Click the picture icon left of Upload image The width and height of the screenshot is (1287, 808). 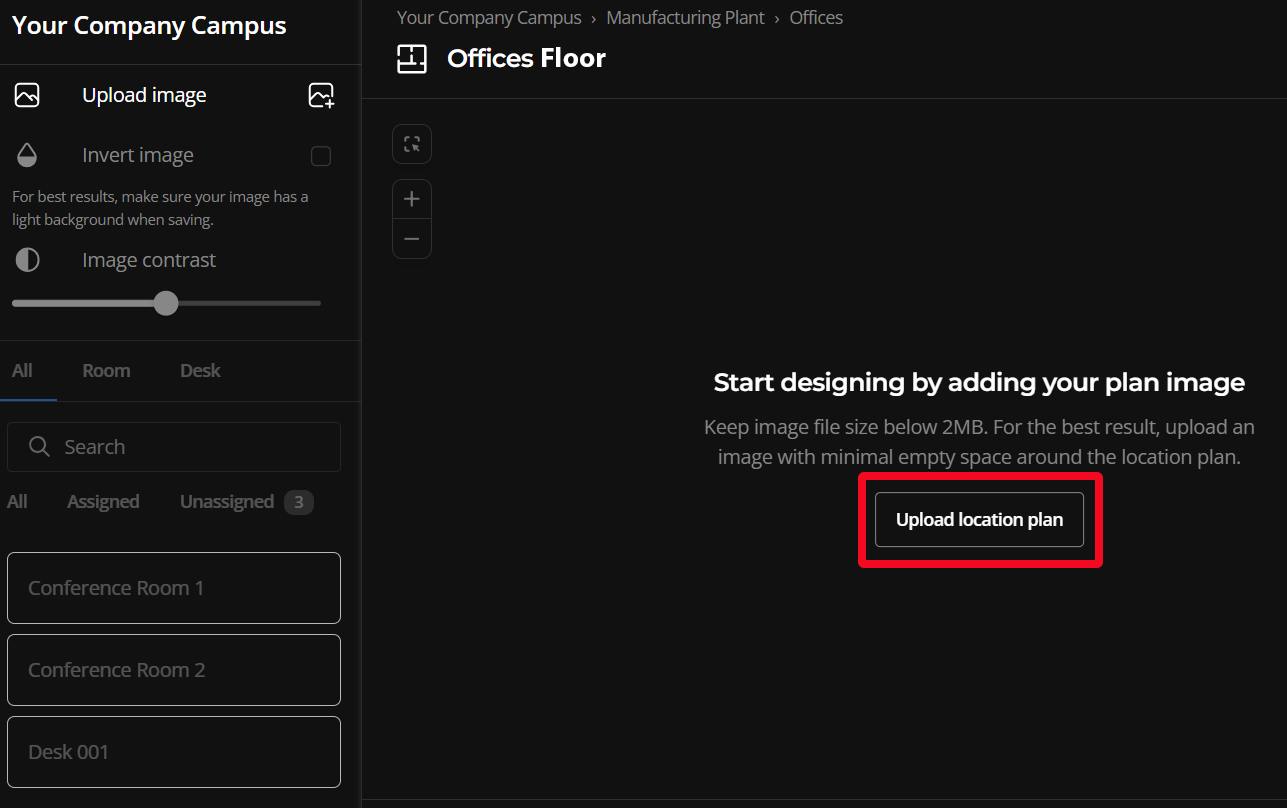click(x=27, y=95)
